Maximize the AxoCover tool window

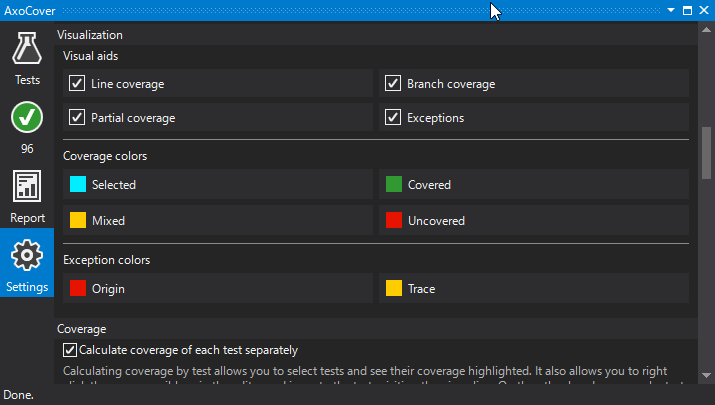pos(687,10)
